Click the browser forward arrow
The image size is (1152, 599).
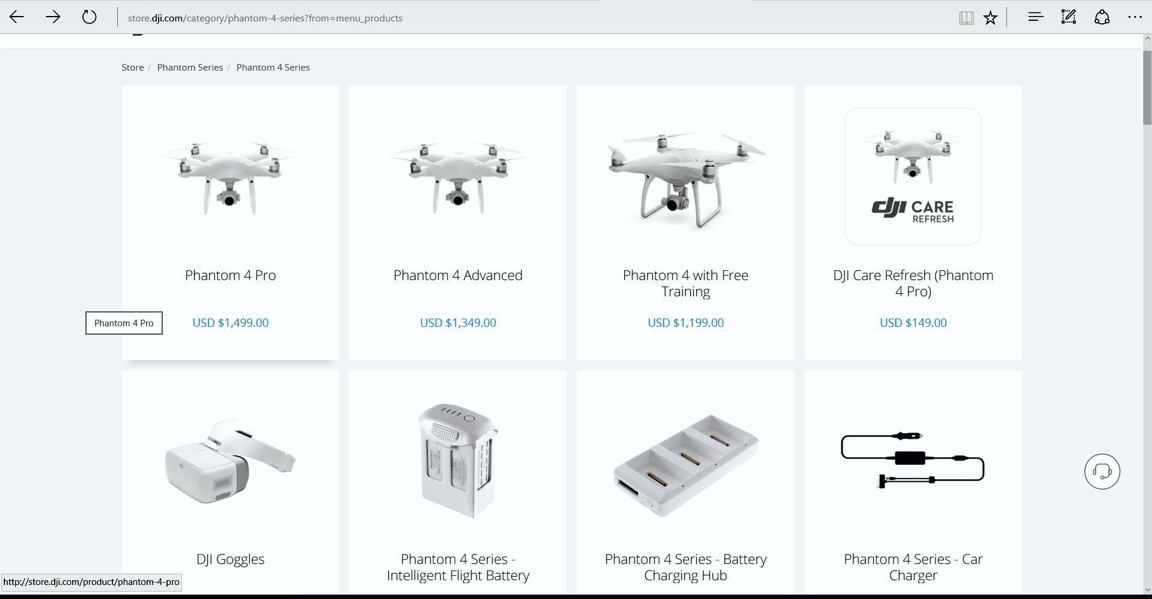point(53,17)
